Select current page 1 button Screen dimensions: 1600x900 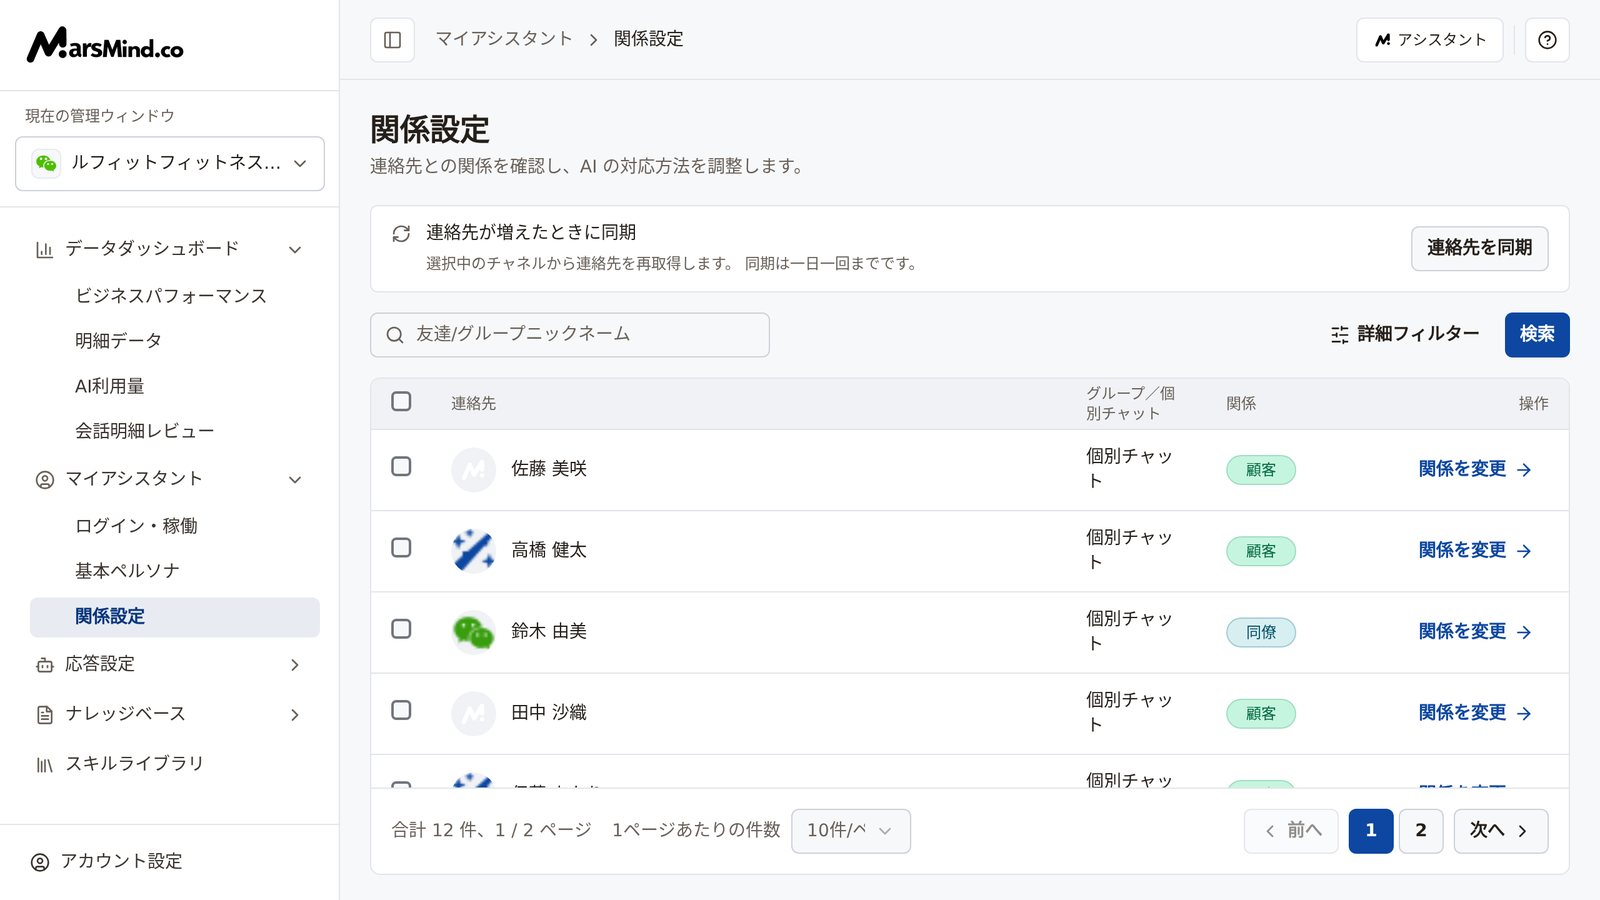(1371, 831)
